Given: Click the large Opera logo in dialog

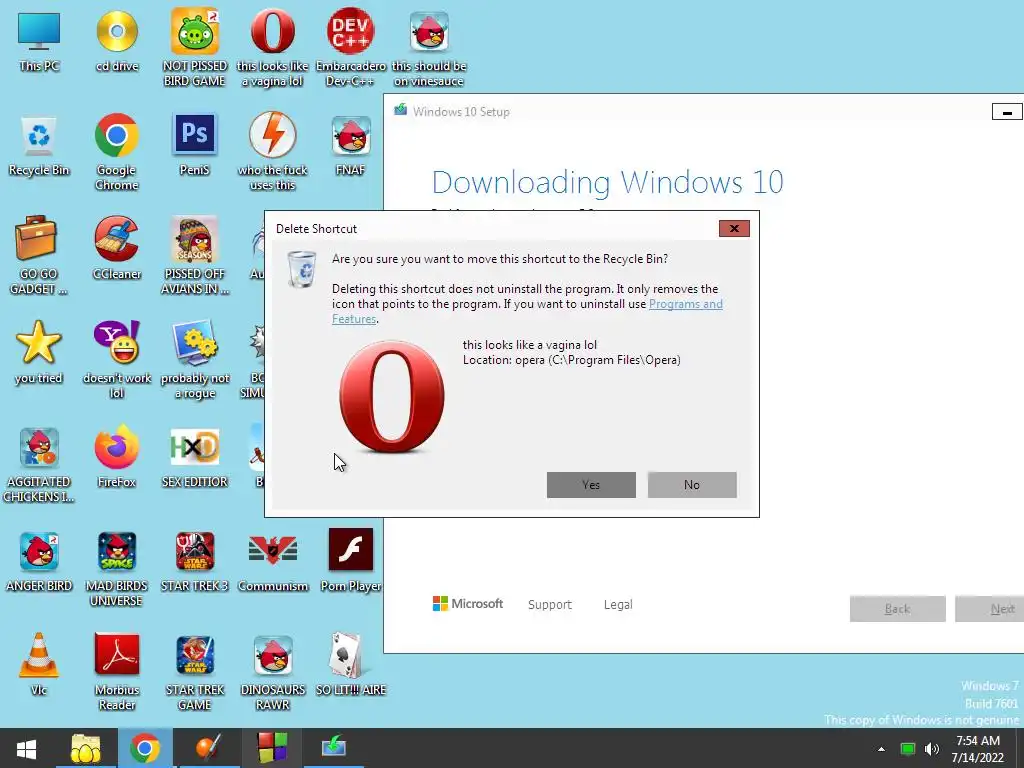Looking at the screenshot, I should pyautogui.click(x=392, y=396).
